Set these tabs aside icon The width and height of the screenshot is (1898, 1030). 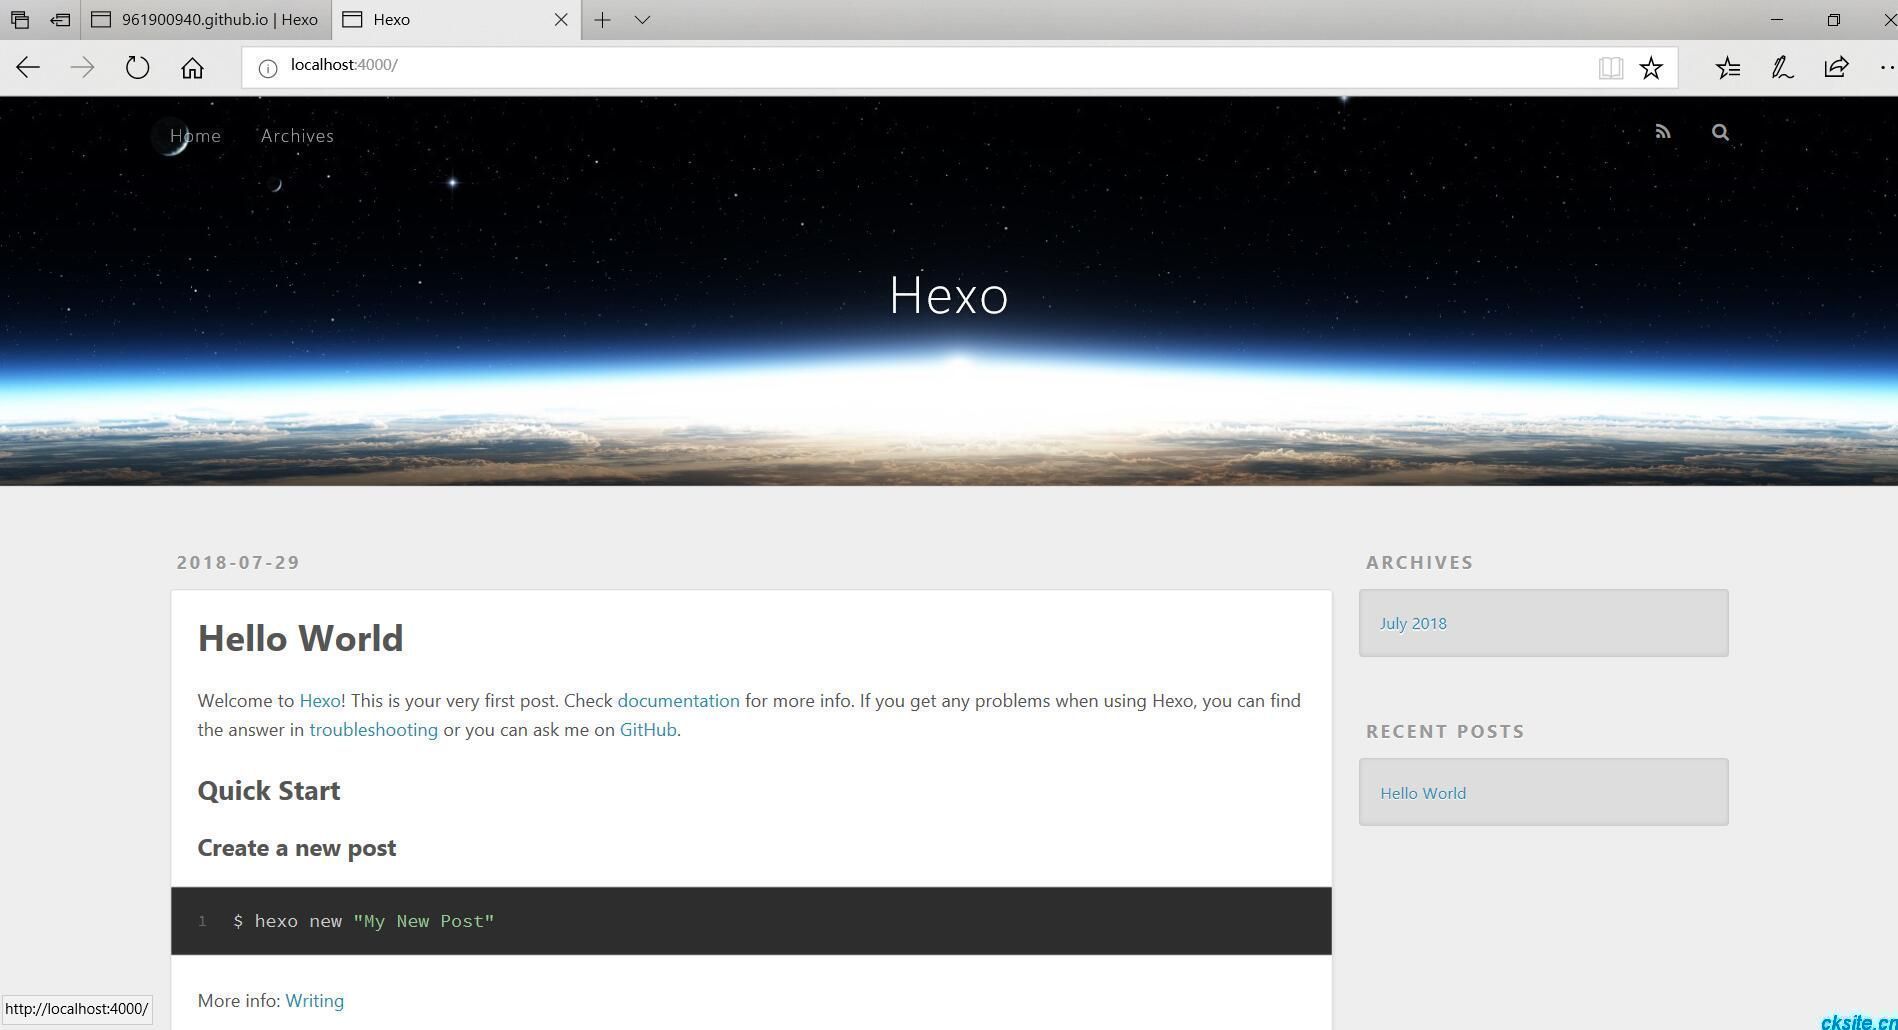point(60,19)
